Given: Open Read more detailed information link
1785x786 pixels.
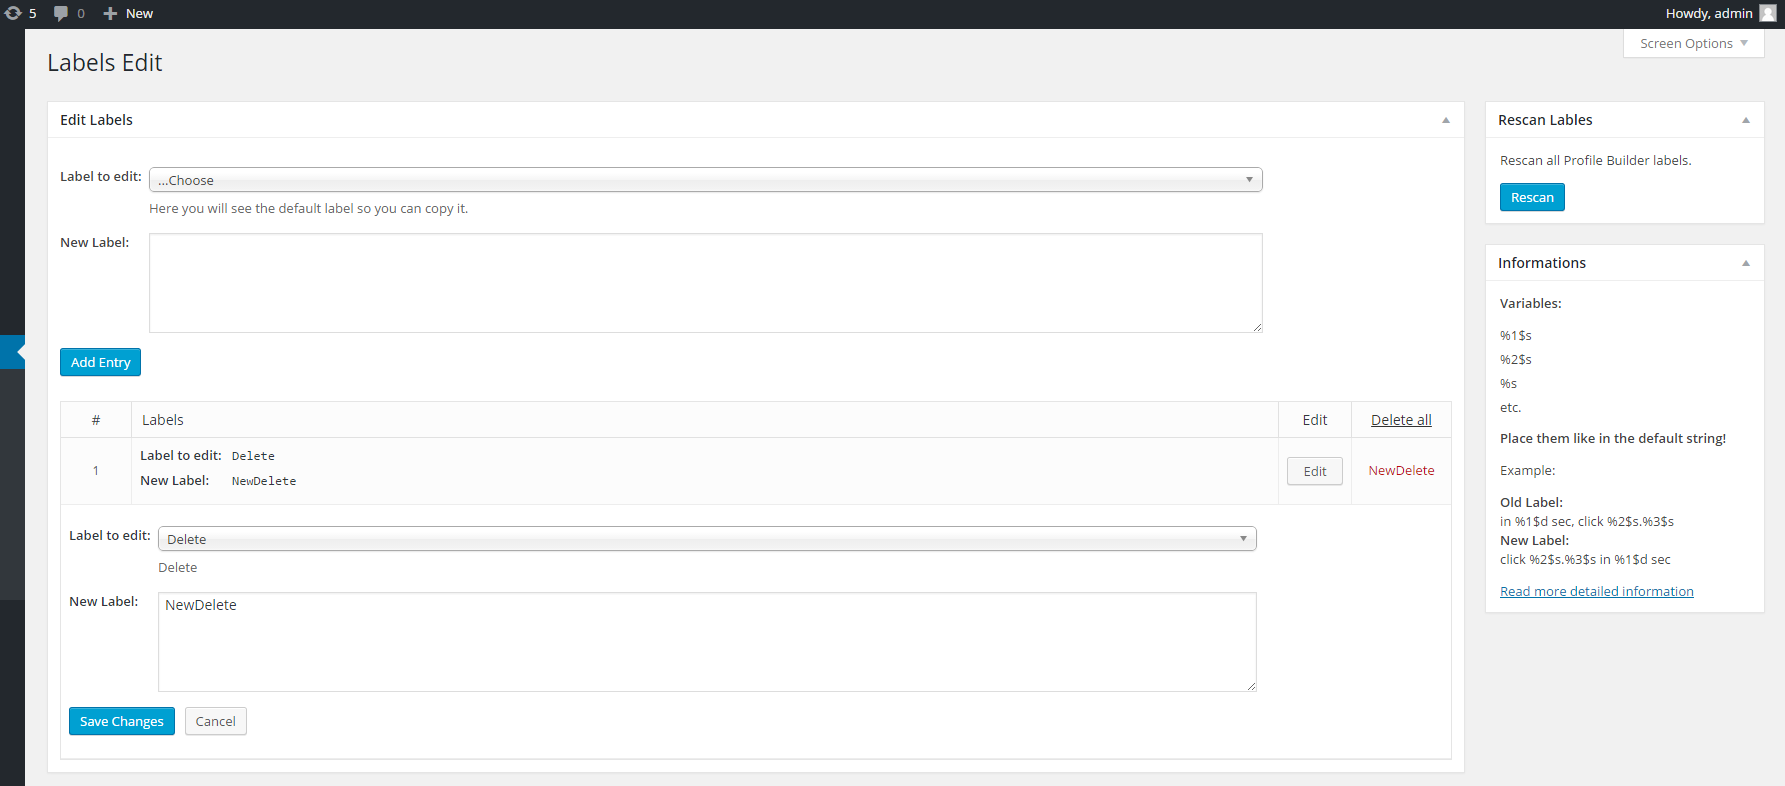Looking at the screenshot, I should pos(1597,591).
